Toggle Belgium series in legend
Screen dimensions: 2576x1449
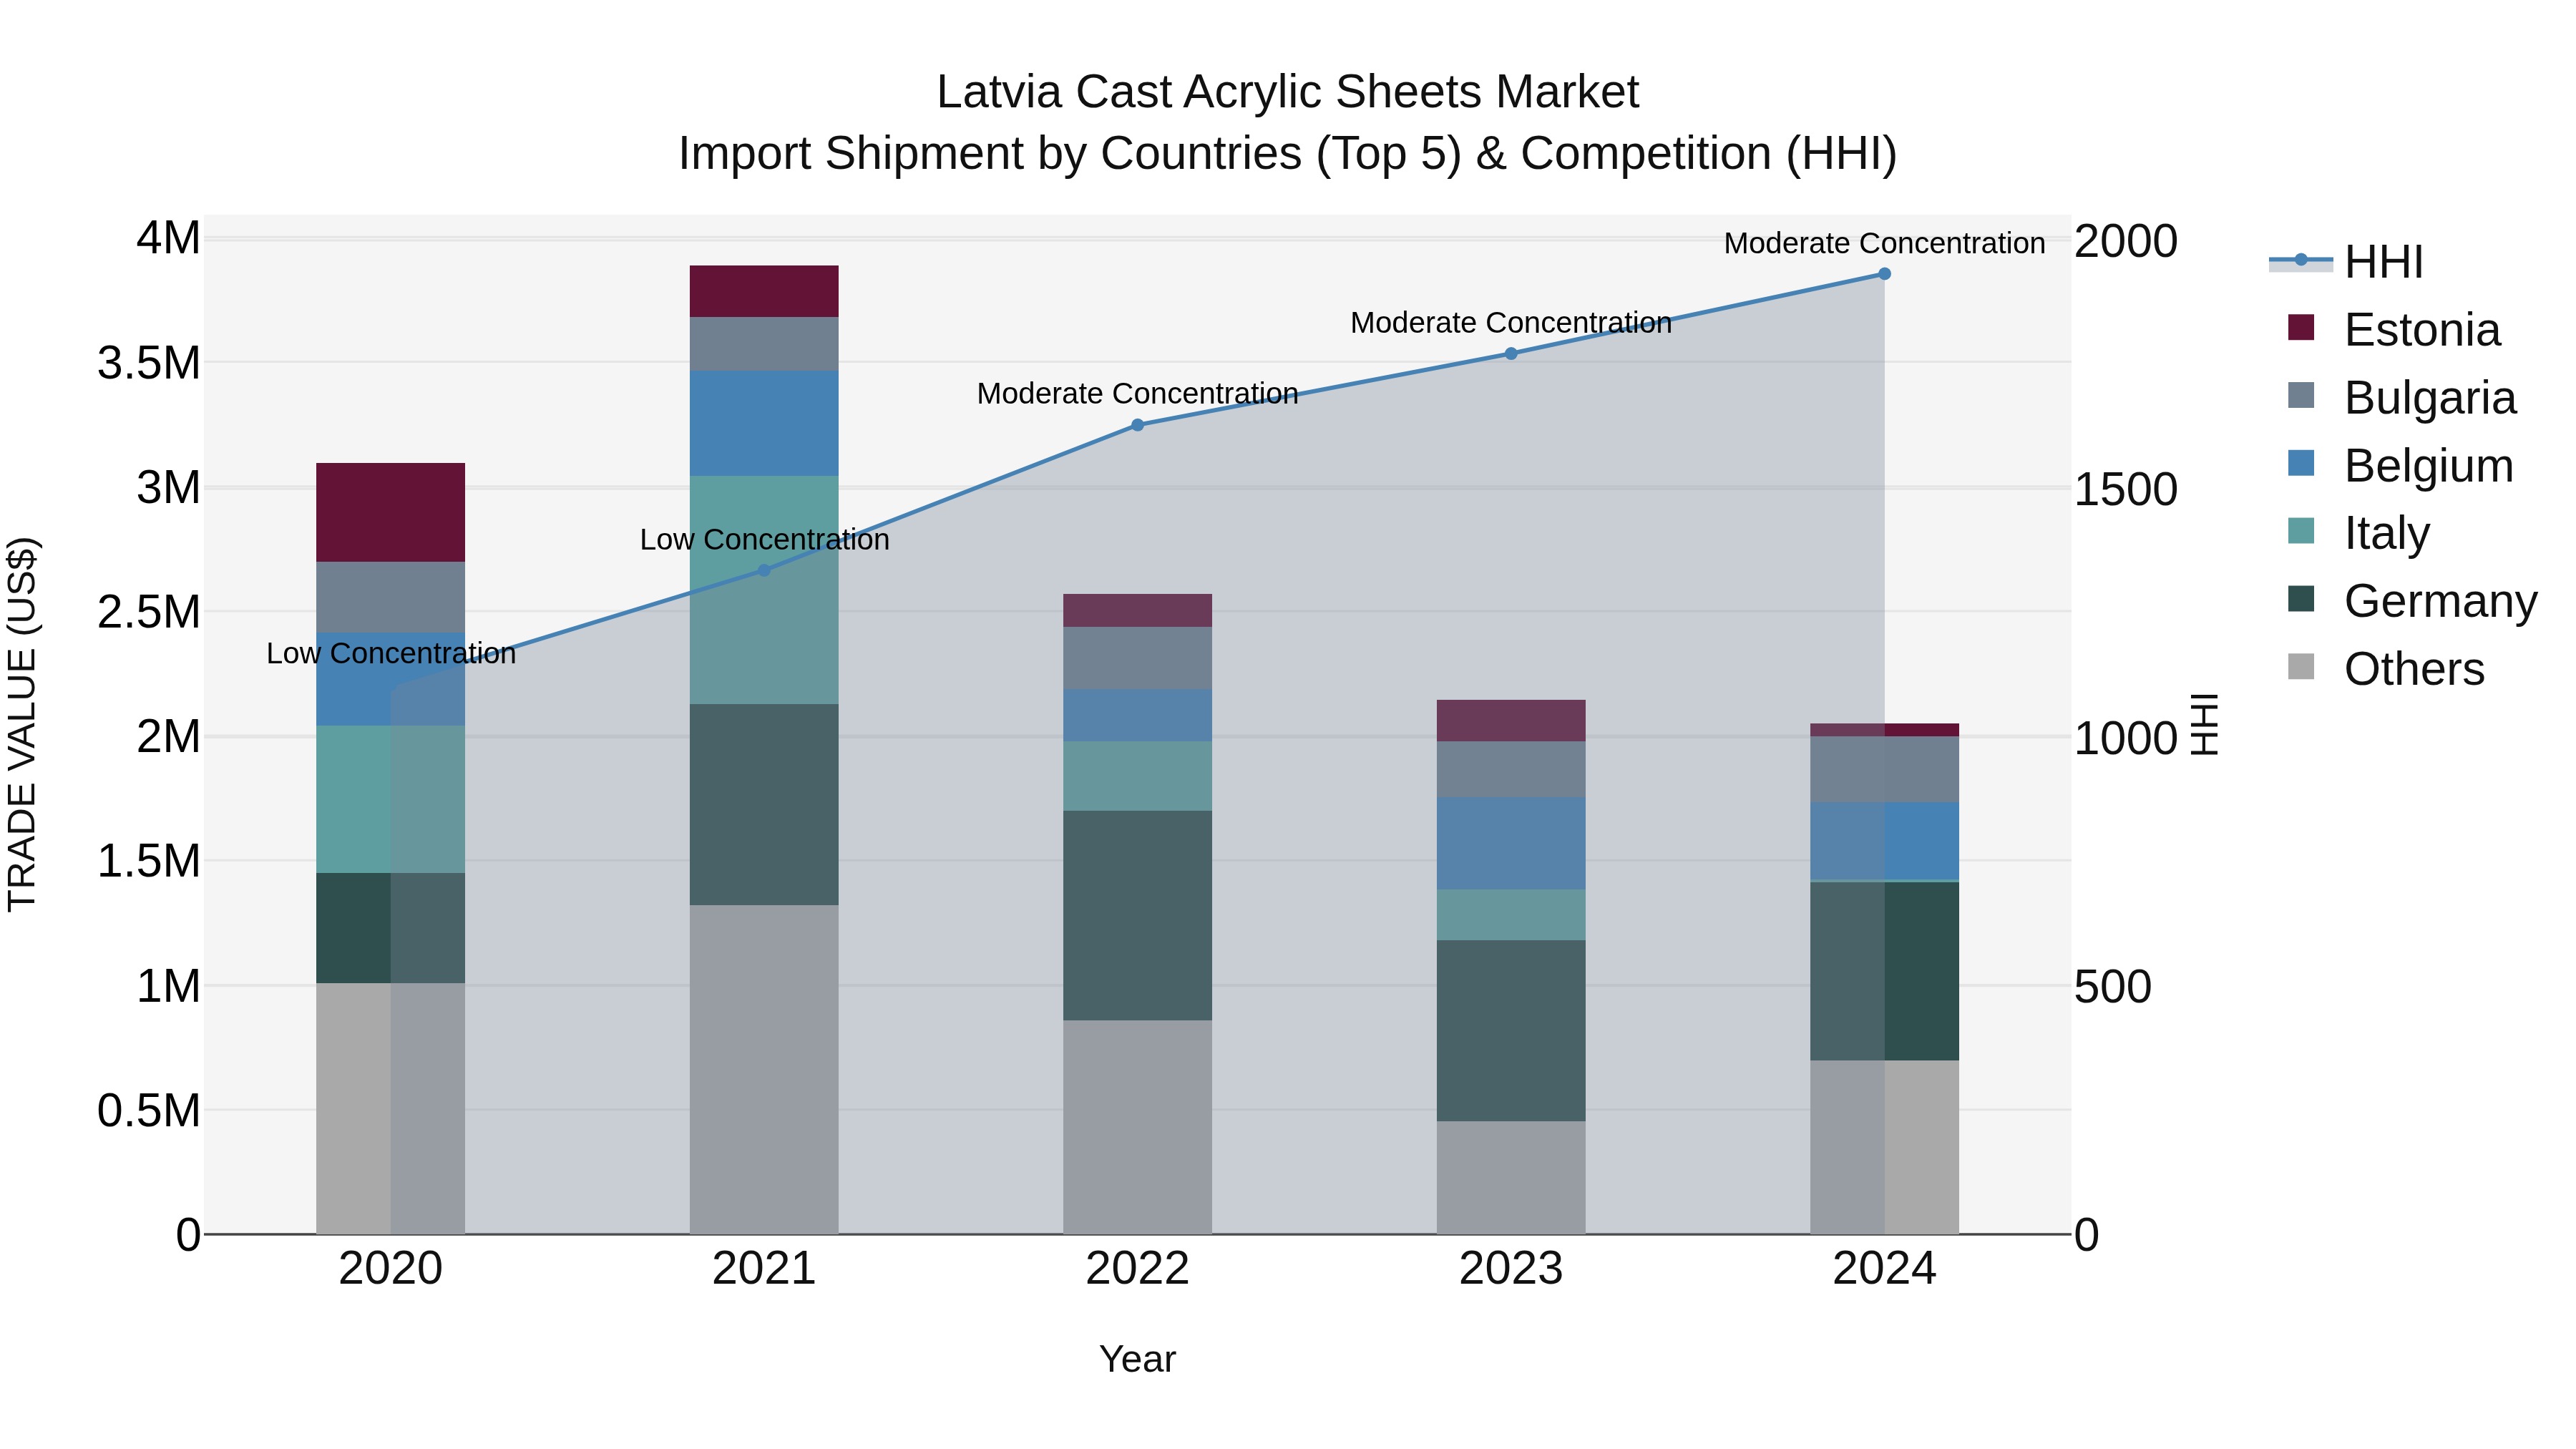point(2400,465)
